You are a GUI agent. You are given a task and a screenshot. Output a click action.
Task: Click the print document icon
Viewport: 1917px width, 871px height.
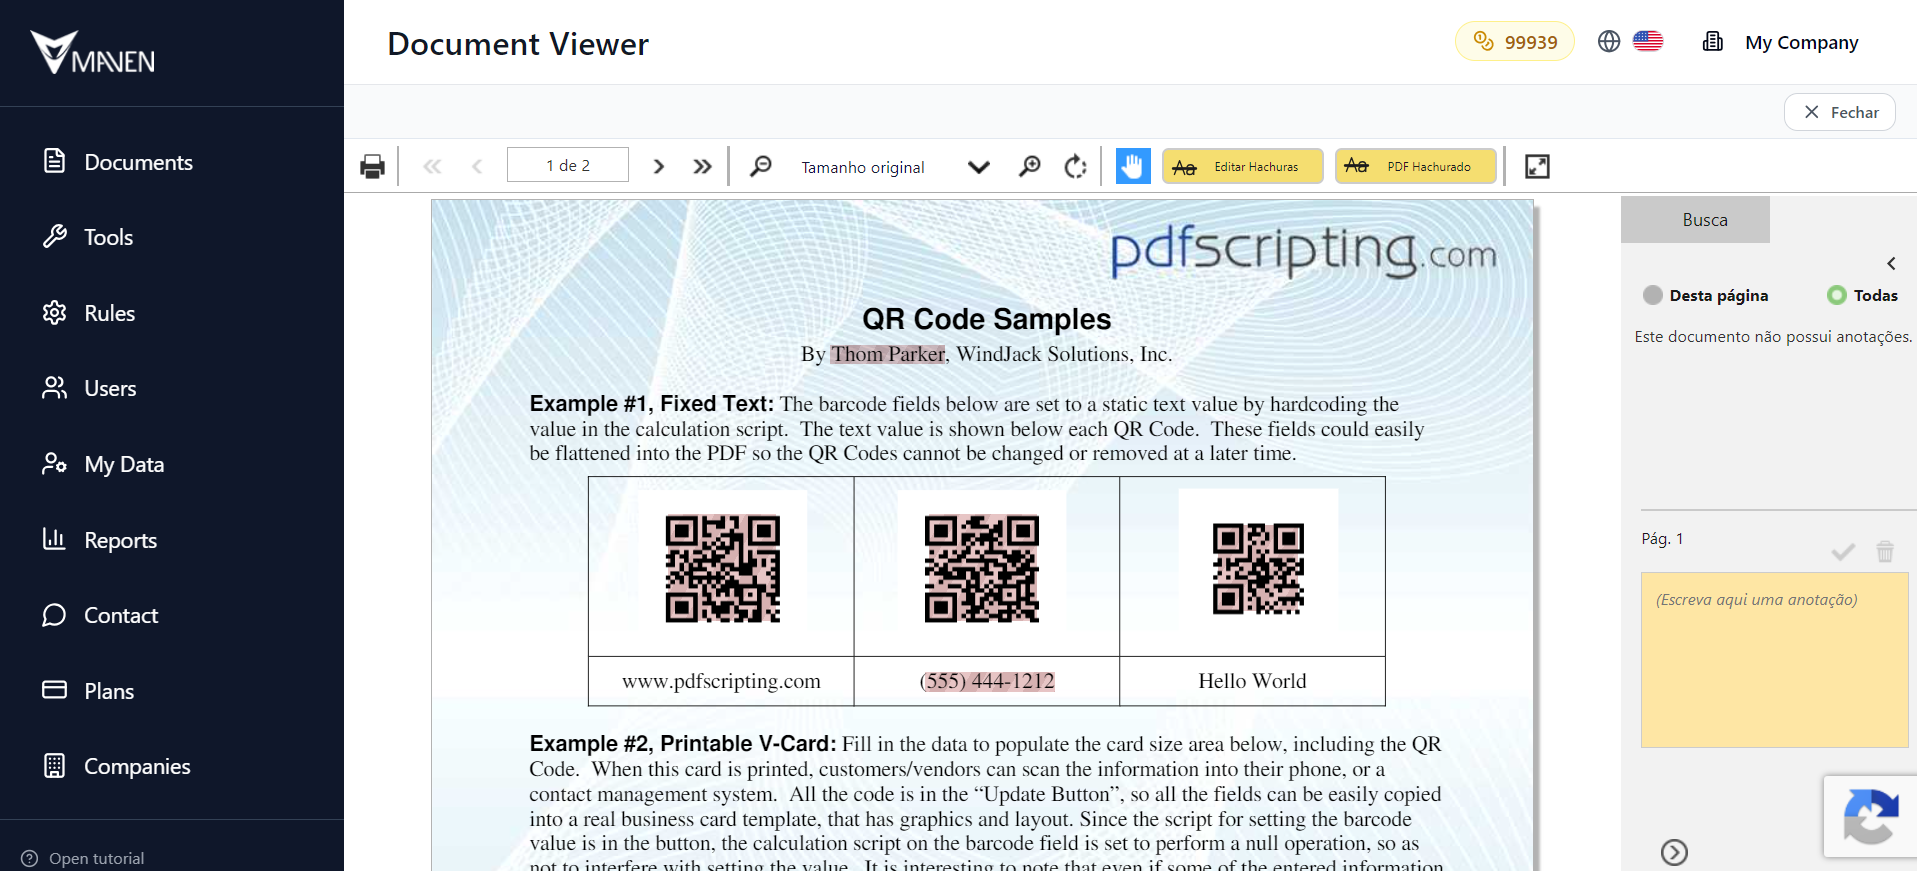pyautogui.click(x=372, y=166)
